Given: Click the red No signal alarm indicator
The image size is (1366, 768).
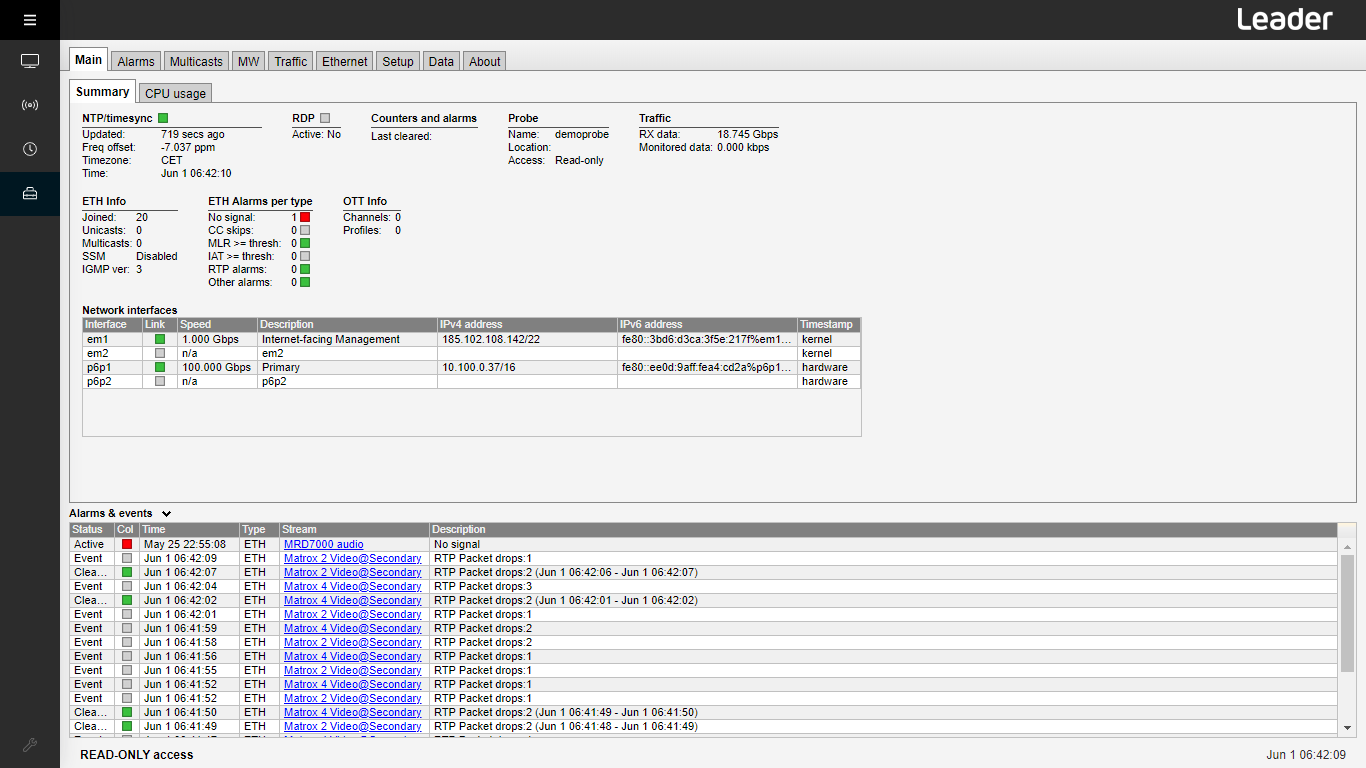Looking at the screenshot, I should (x=305, y=217).
